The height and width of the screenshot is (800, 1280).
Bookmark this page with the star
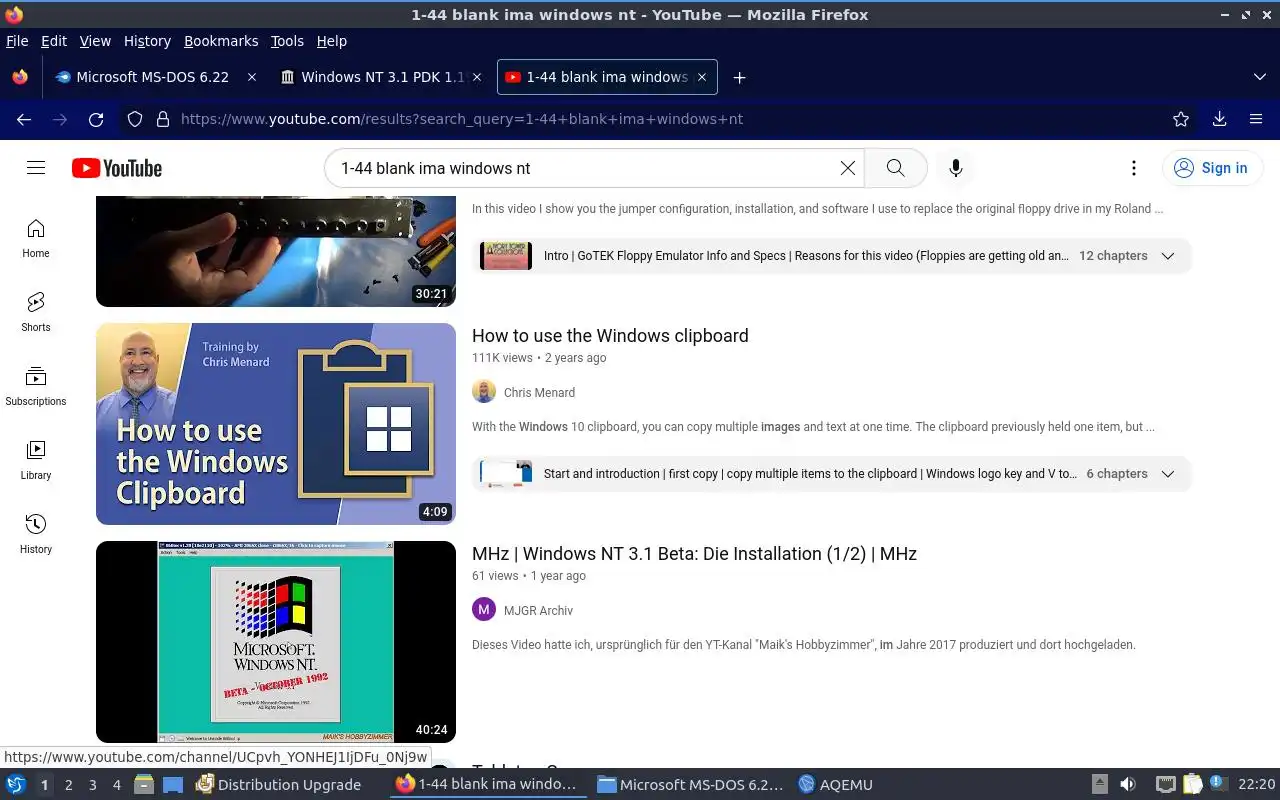tap(1181, 119)
